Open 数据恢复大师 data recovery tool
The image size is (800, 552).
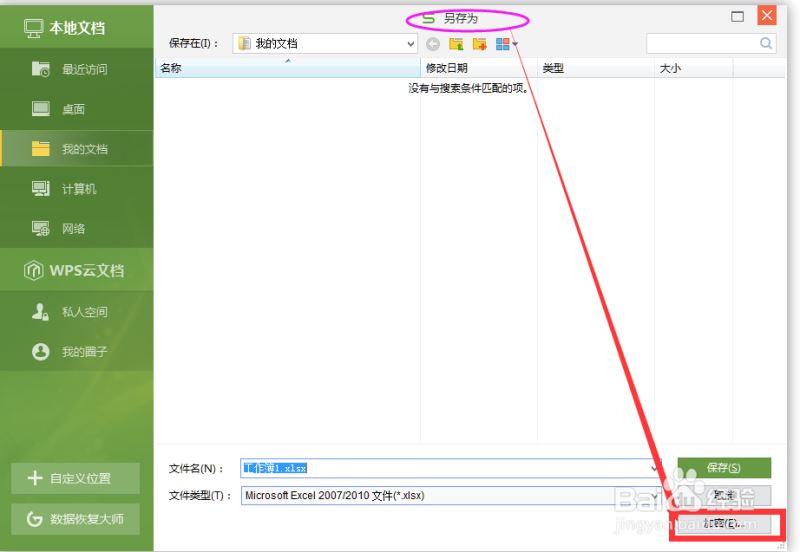[75, 519]
